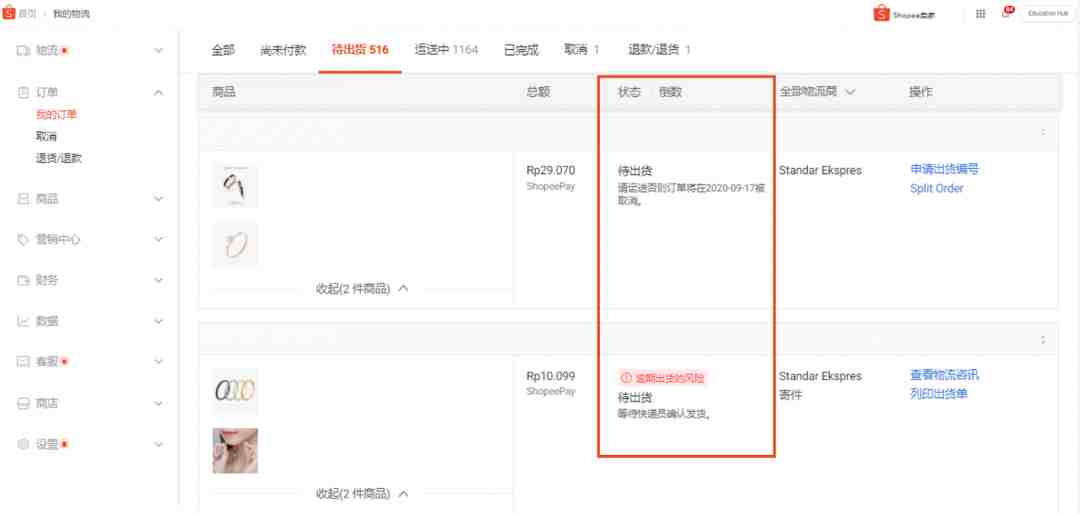
Task: Expand the 营销中心 sidebar section chevron
Action: pos(158,240)
